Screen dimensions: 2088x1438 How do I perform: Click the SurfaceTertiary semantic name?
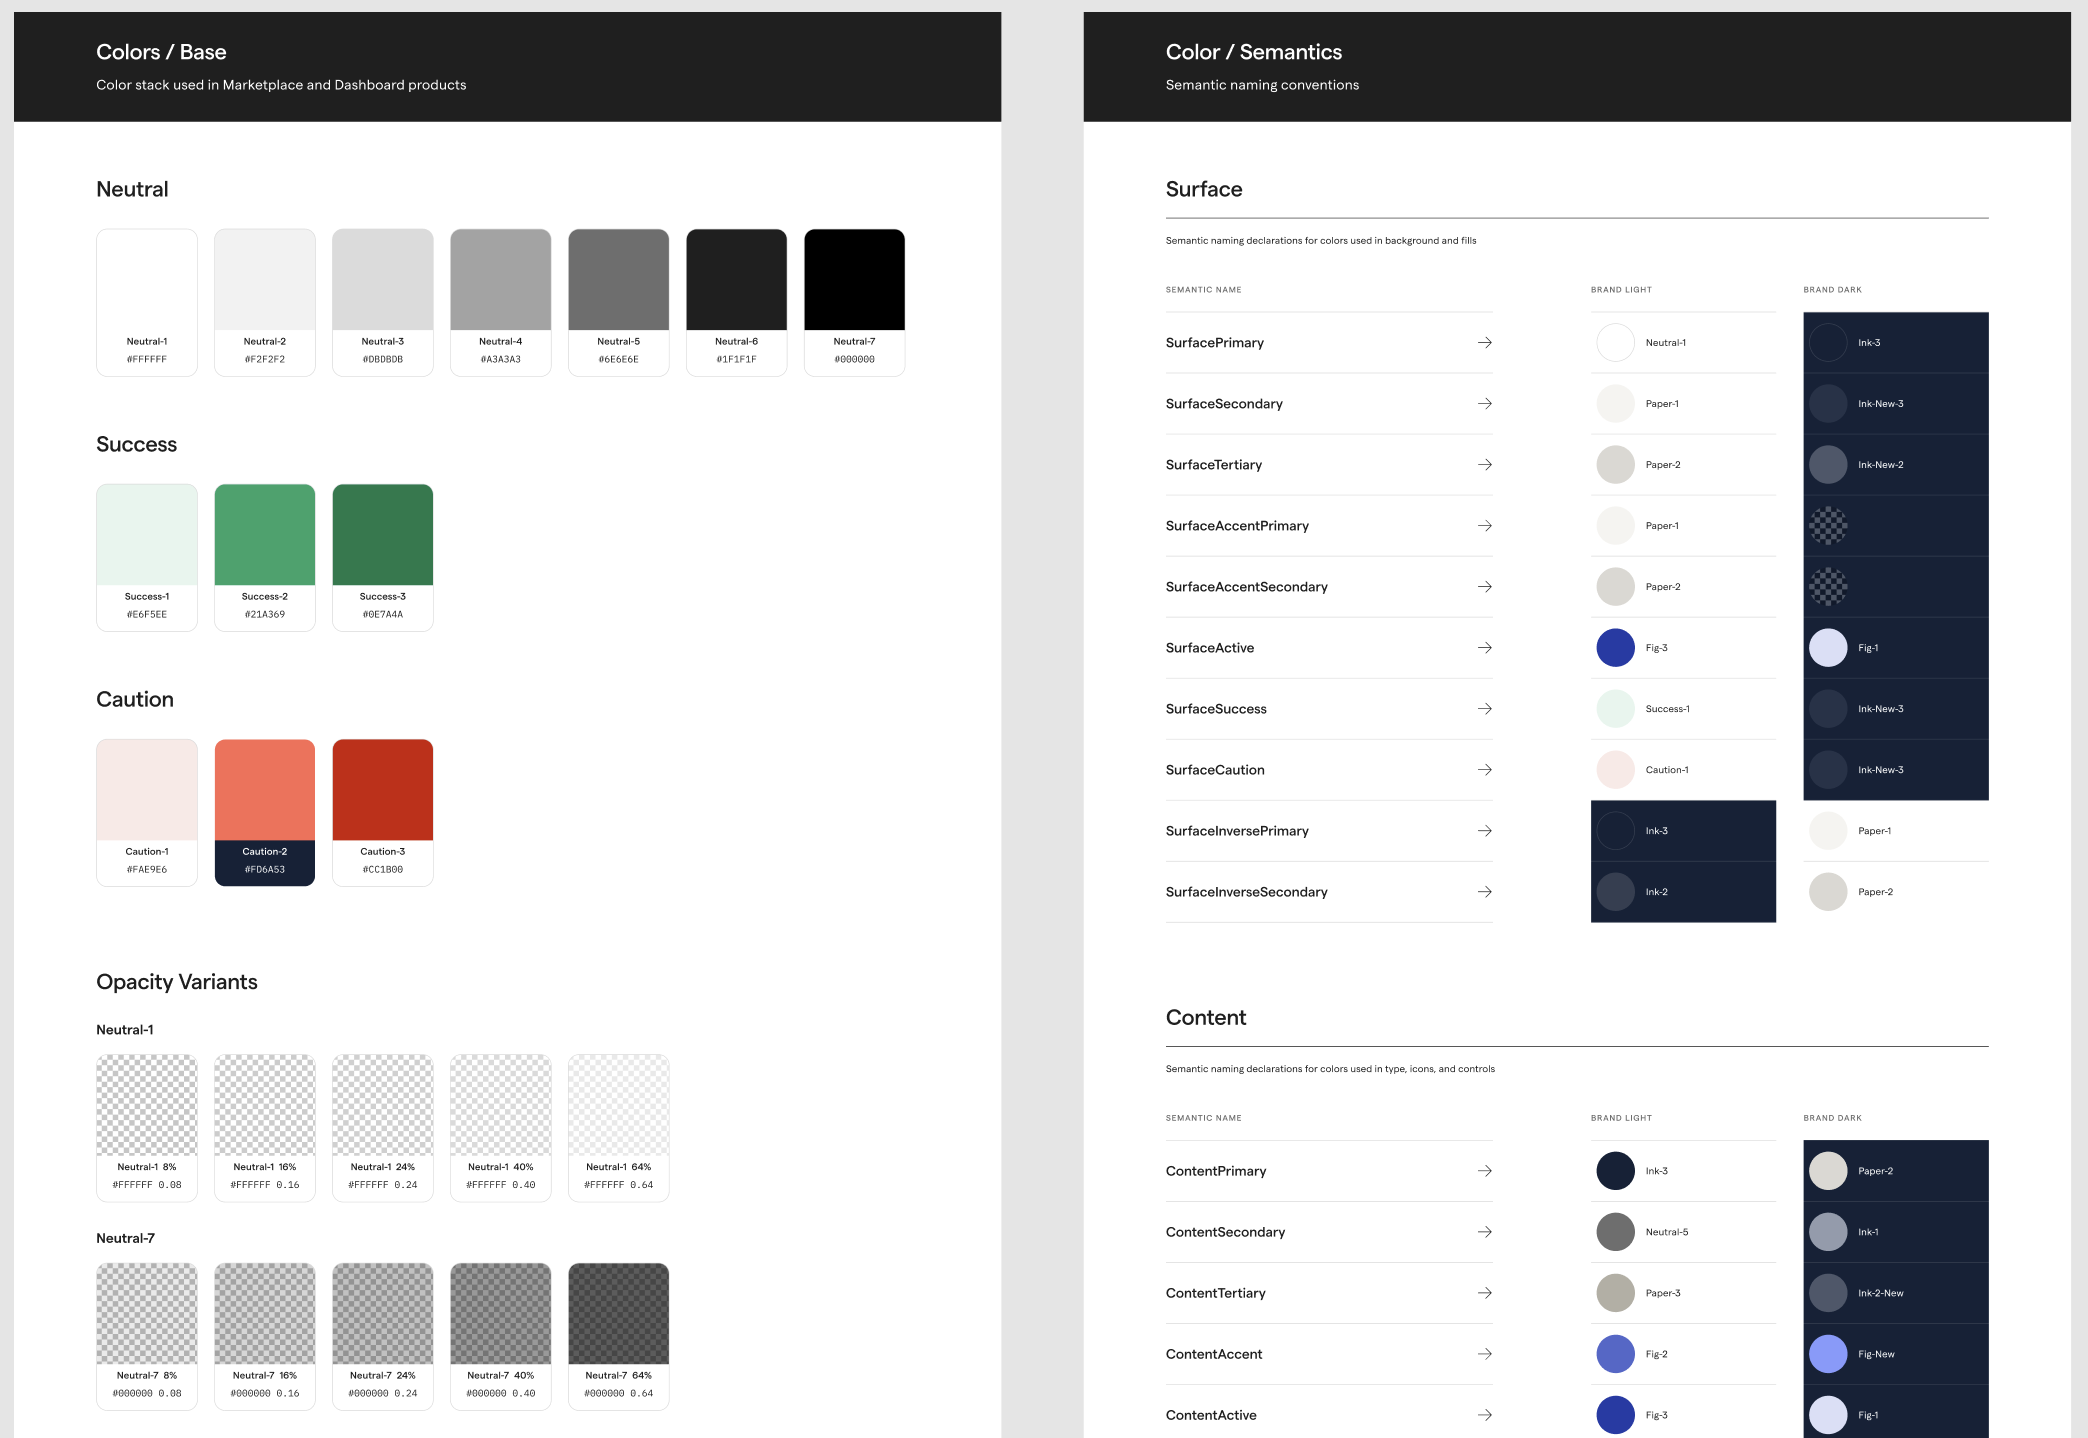1213,465
